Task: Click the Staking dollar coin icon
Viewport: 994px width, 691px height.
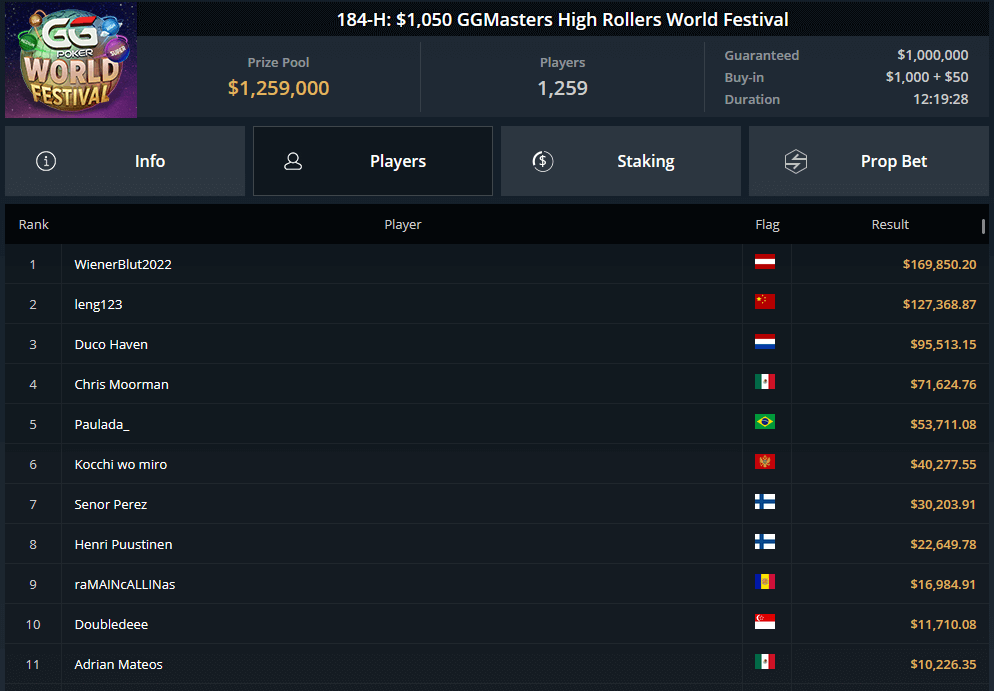Action: click(x=542, y=160)
